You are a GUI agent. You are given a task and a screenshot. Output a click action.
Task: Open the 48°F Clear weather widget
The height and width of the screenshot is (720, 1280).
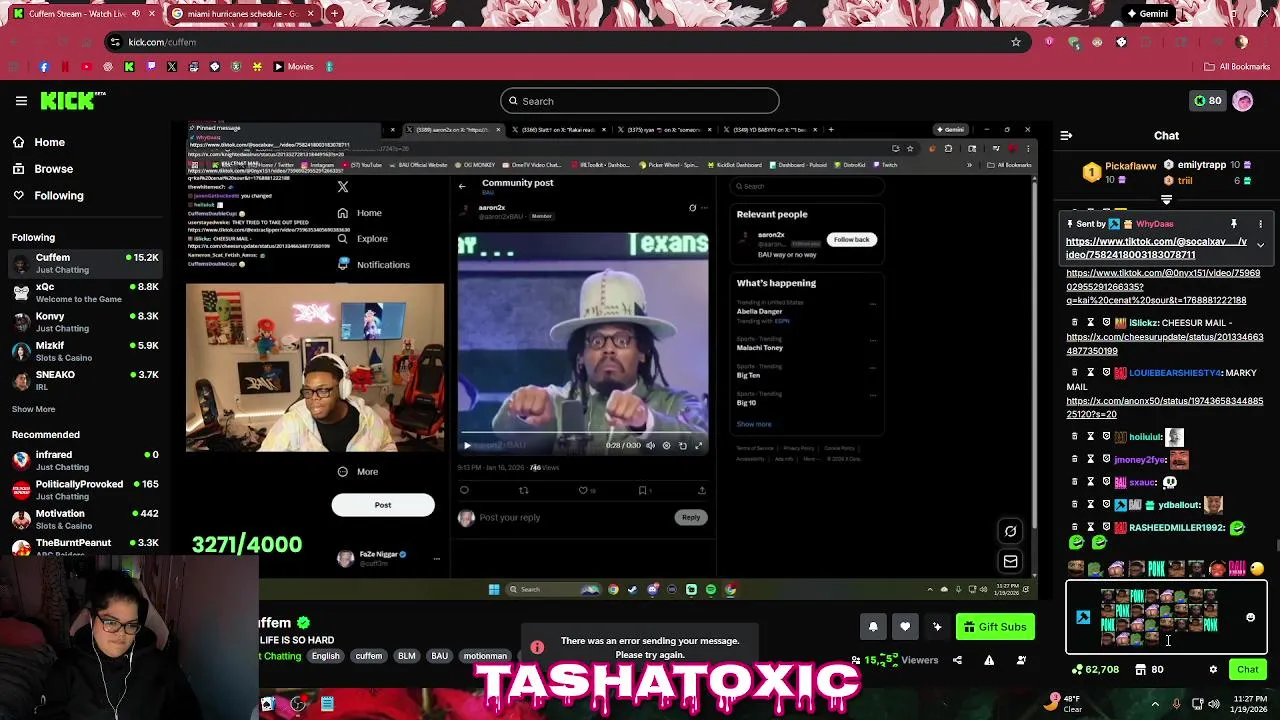pyautogui.click(x=1065, y=704)
